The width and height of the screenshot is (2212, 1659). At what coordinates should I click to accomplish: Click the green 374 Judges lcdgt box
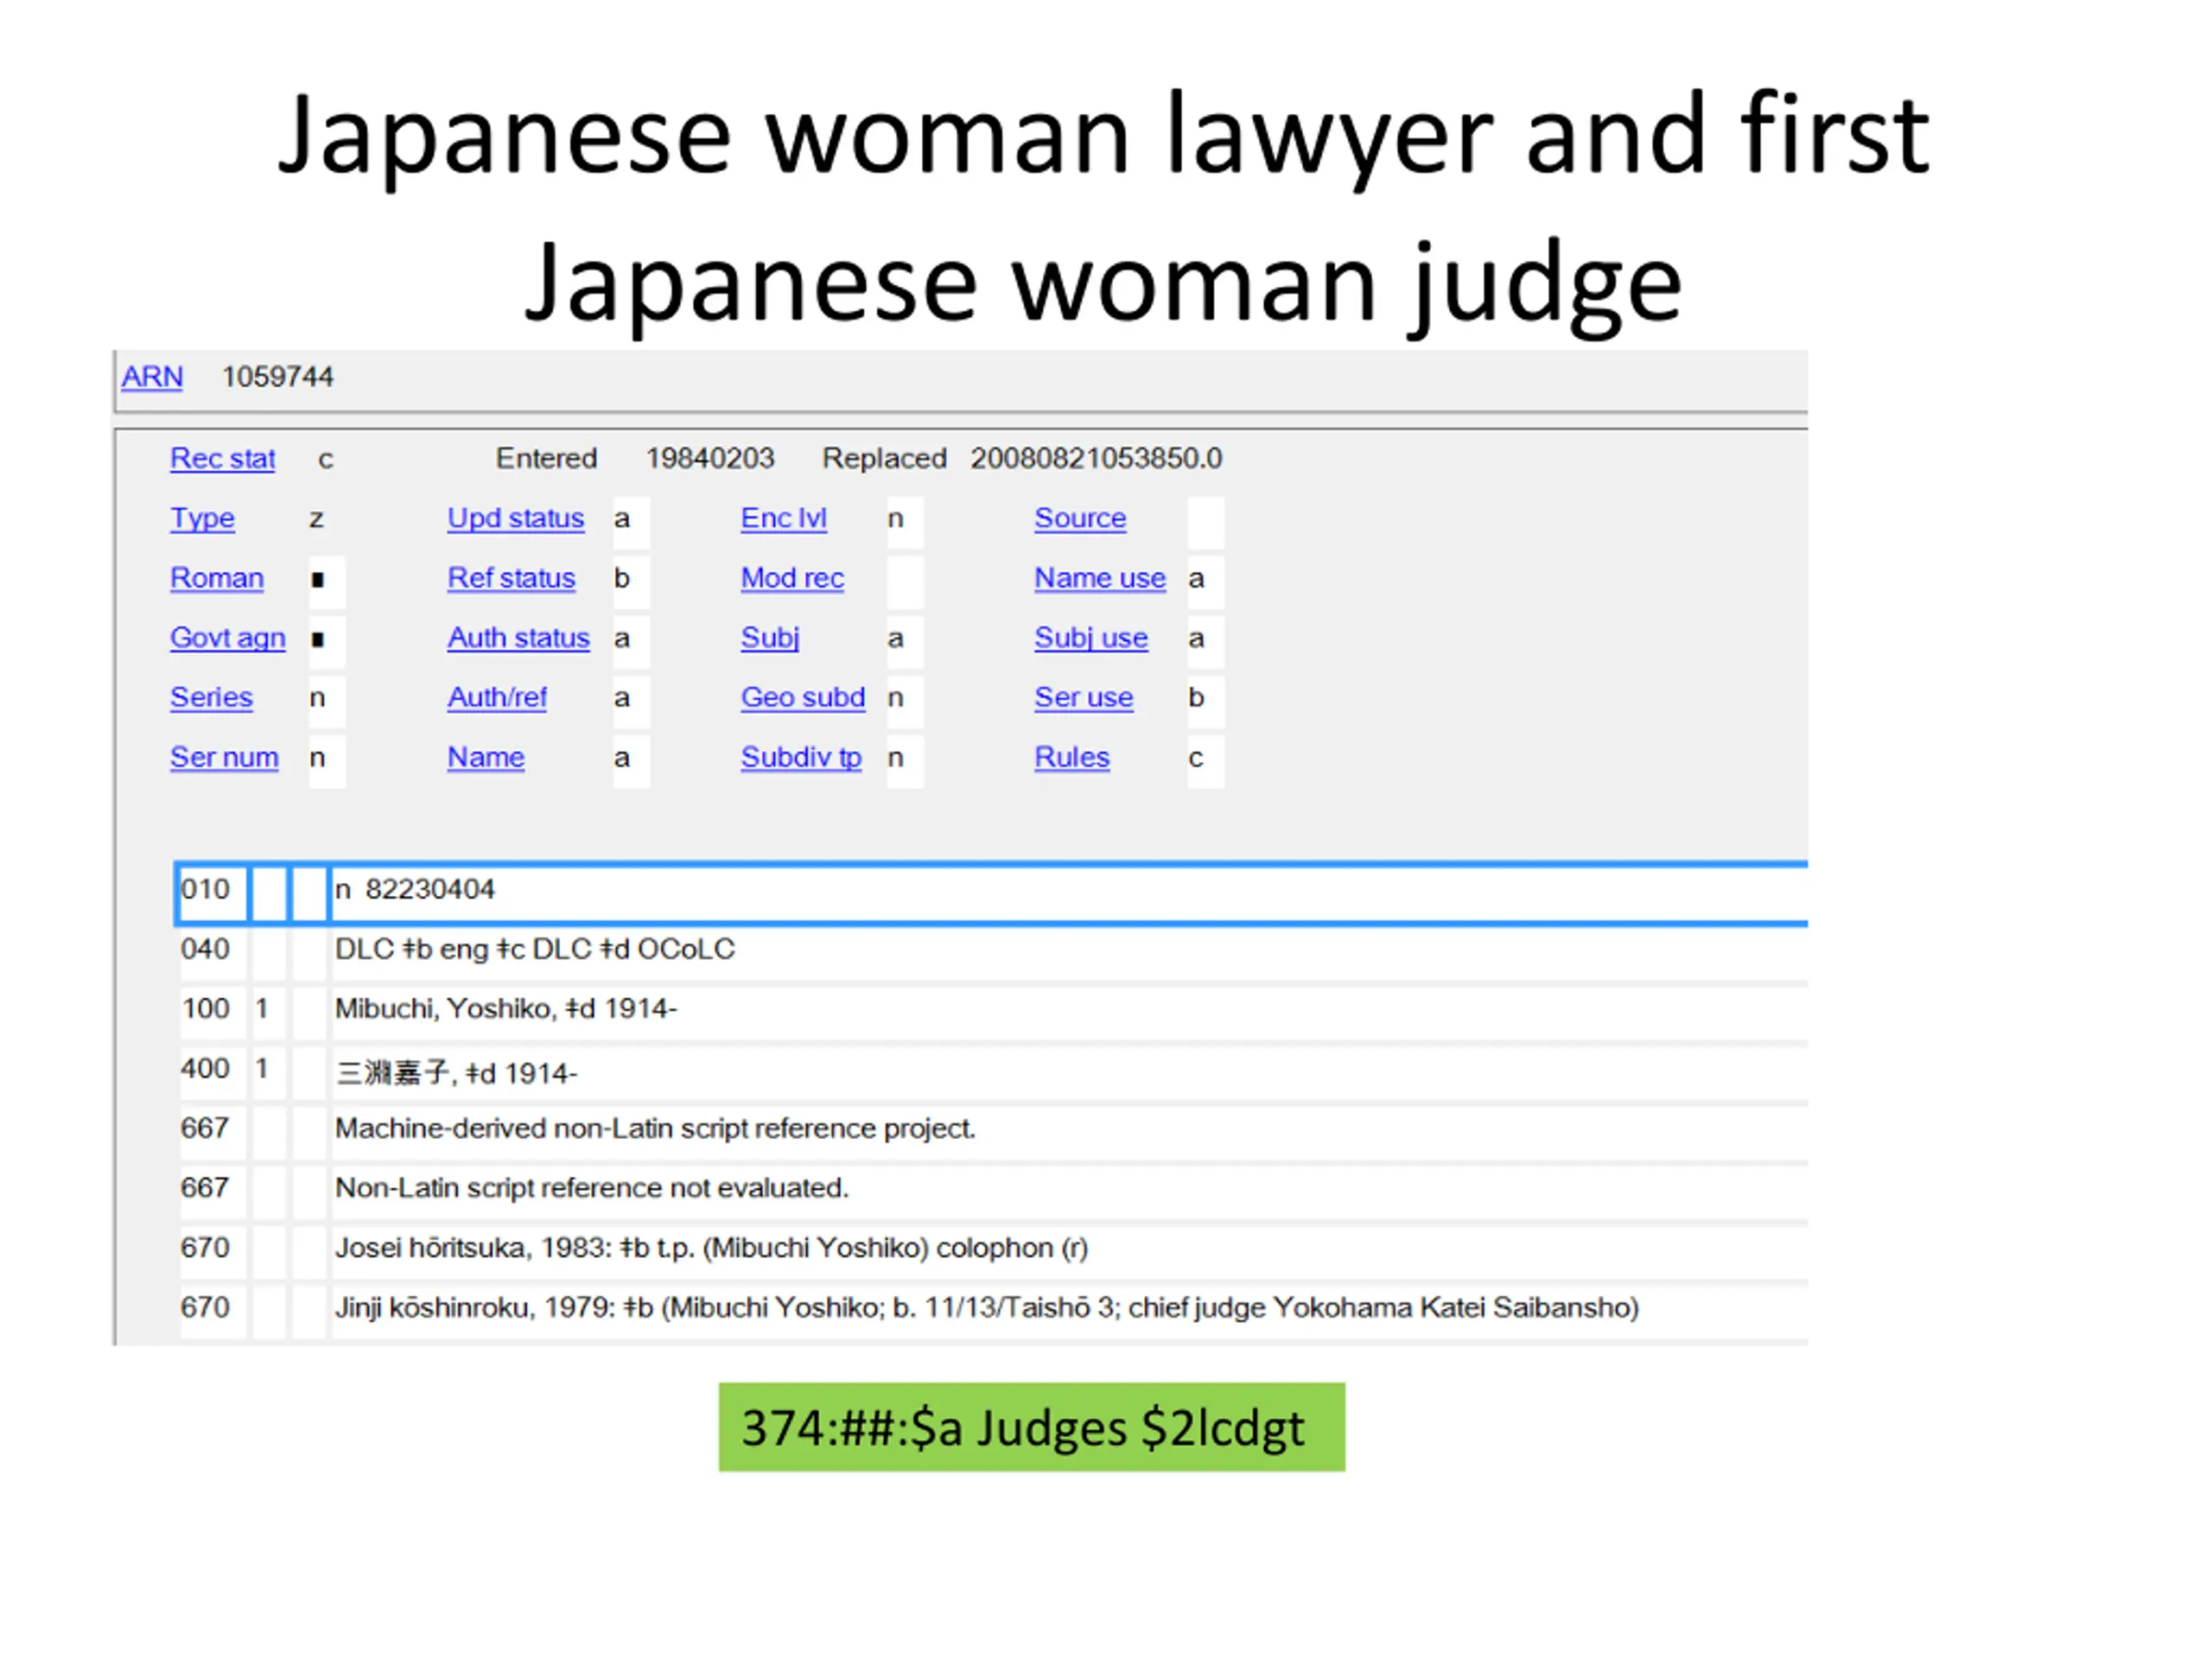[x=1031, y=1427]
